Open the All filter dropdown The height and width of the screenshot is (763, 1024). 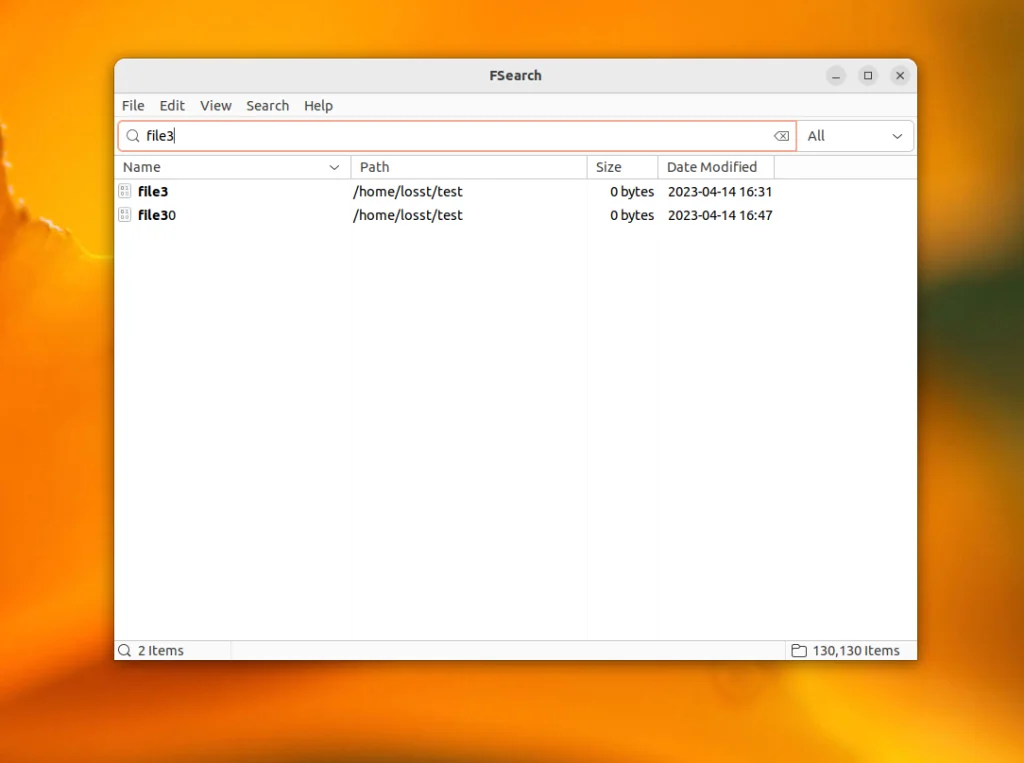point(855,136)
